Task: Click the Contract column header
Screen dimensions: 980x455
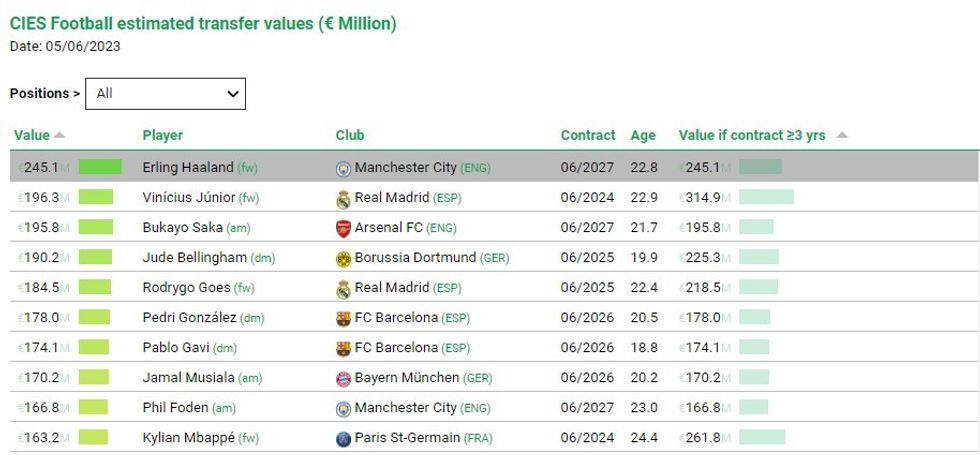Action: click(x=588, y=135)
